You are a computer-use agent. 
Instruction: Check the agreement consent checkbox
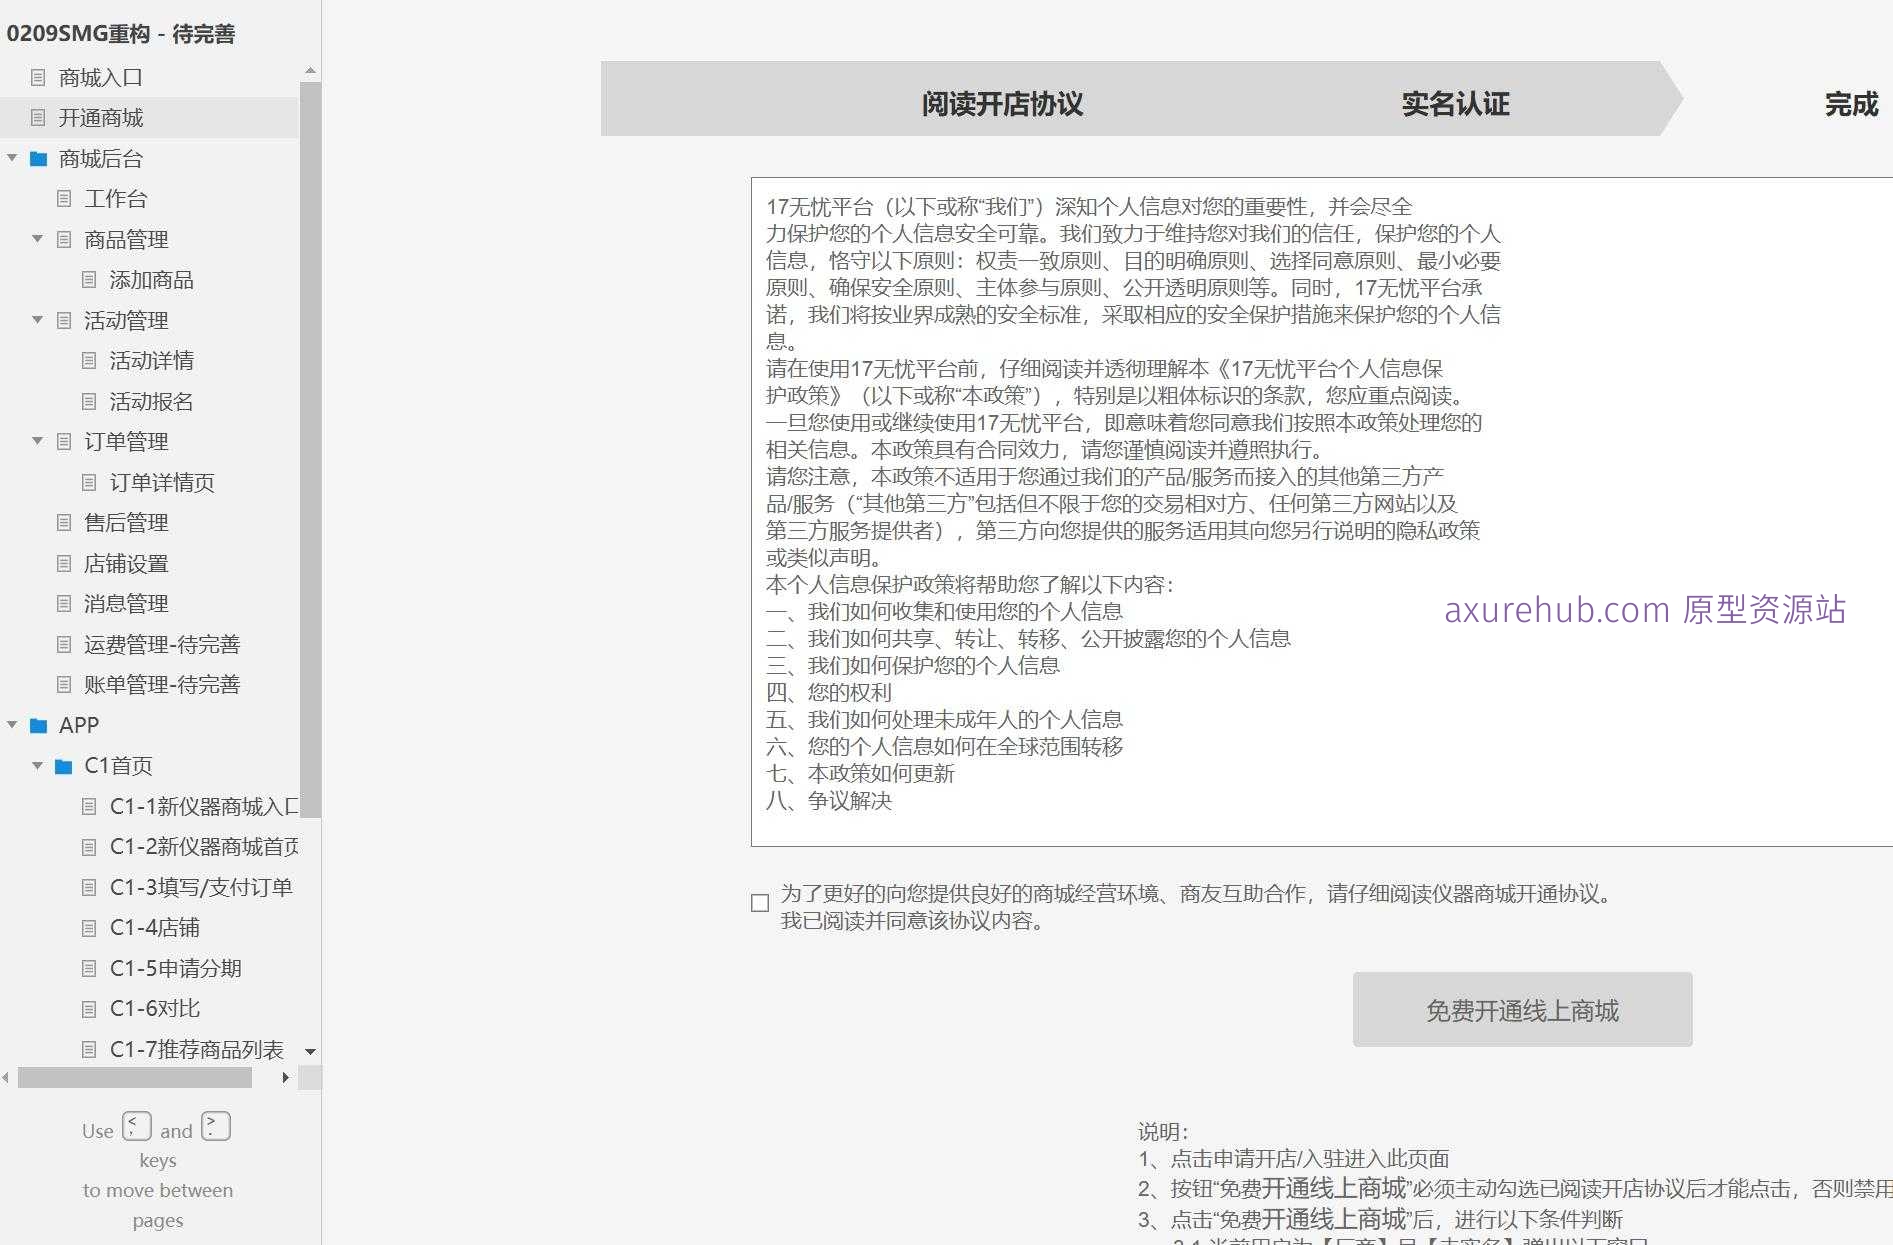click(x=760, y=903)
